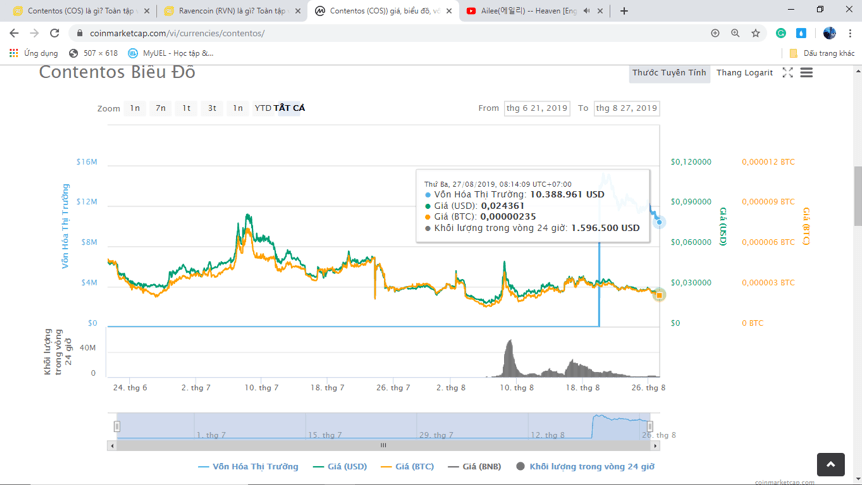862x485 pixels.
Task: Go forward in browser history
Action: 34,33
